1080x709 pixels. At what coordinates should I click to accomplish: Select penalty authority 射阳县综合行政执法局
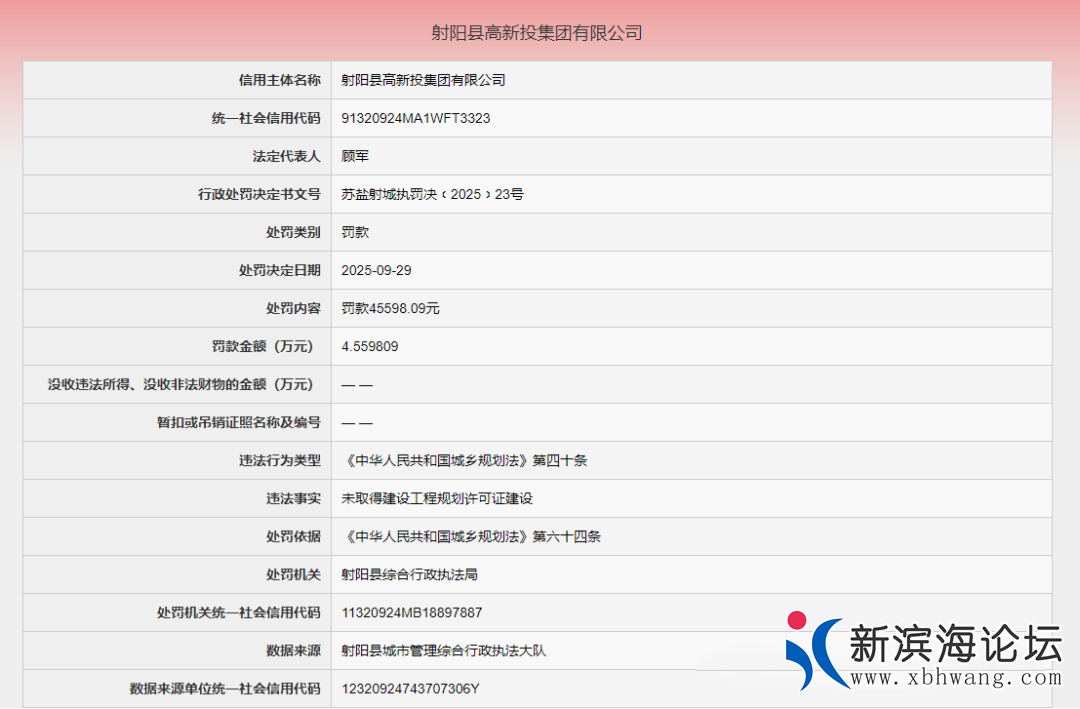point(409,574)
